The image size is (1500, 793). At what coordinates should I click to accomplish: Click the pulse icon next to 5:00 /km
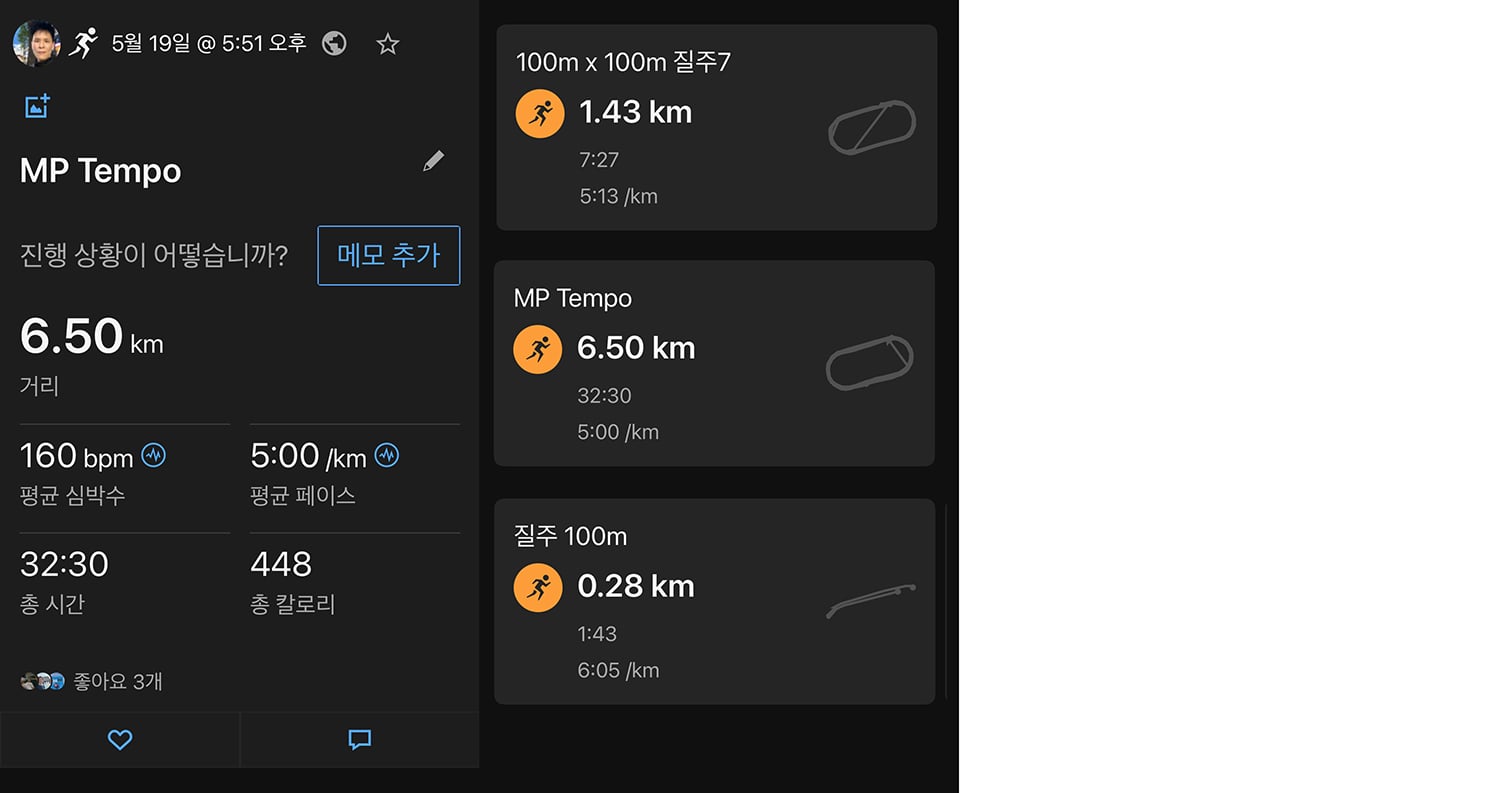click(386, 456)
